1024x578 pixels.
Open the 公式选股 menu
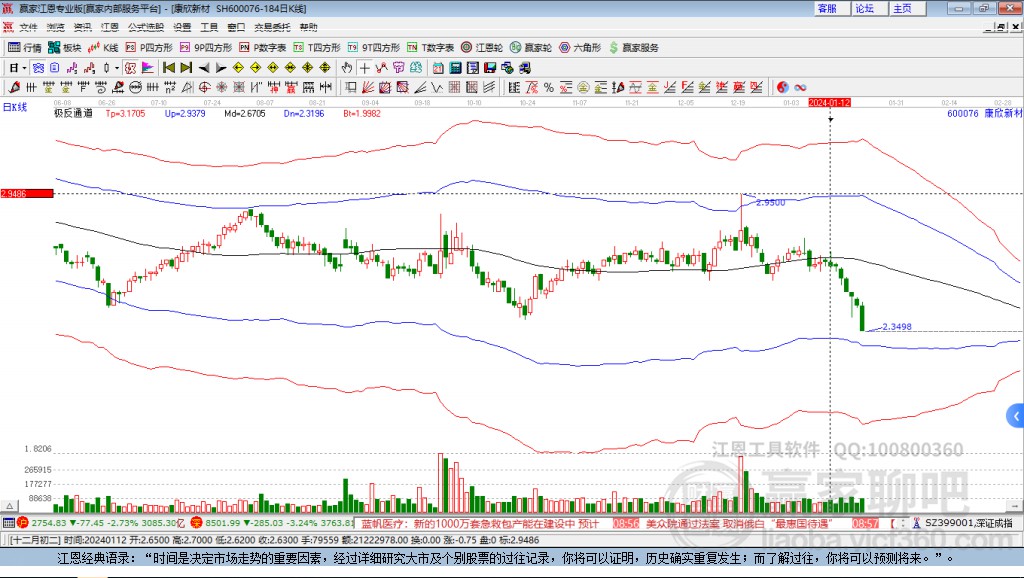[x=146, y=27]
